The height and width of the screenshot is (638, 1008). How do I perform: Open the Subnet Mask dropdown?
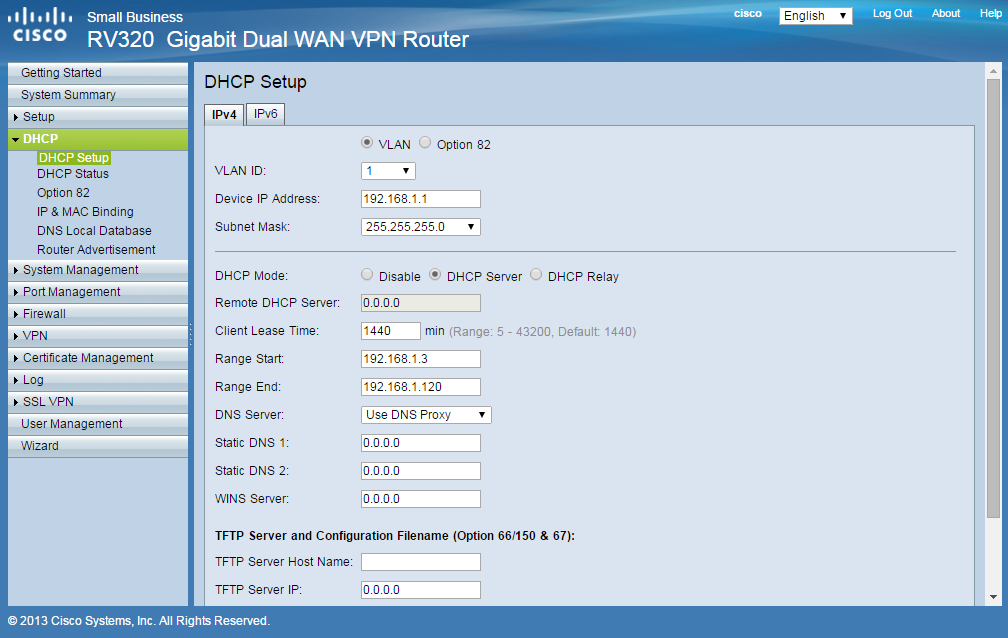coord(420,226)
